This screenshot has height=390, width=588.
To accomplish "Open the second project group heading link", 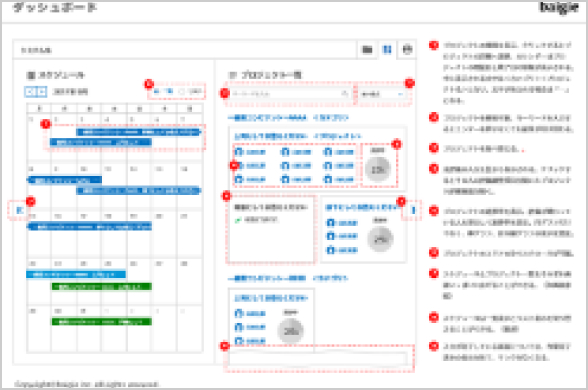I will click(x=267, y=278).
